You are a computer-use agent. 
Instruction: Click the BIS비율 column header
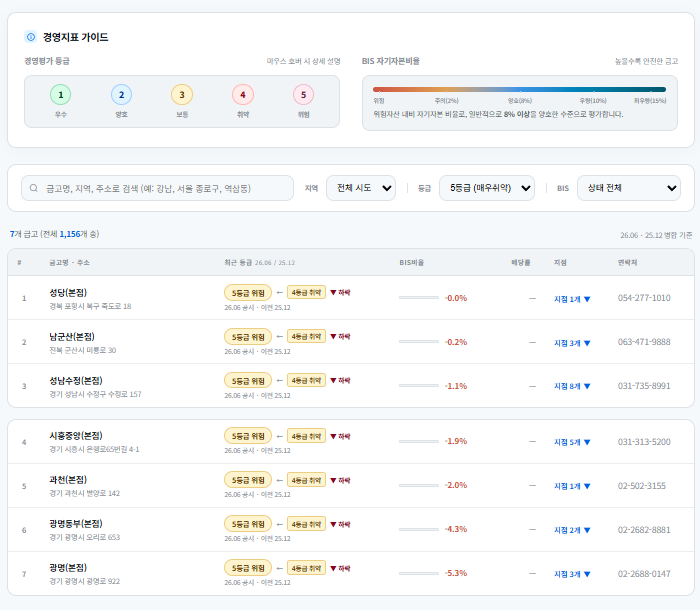(x=412, y=263)
